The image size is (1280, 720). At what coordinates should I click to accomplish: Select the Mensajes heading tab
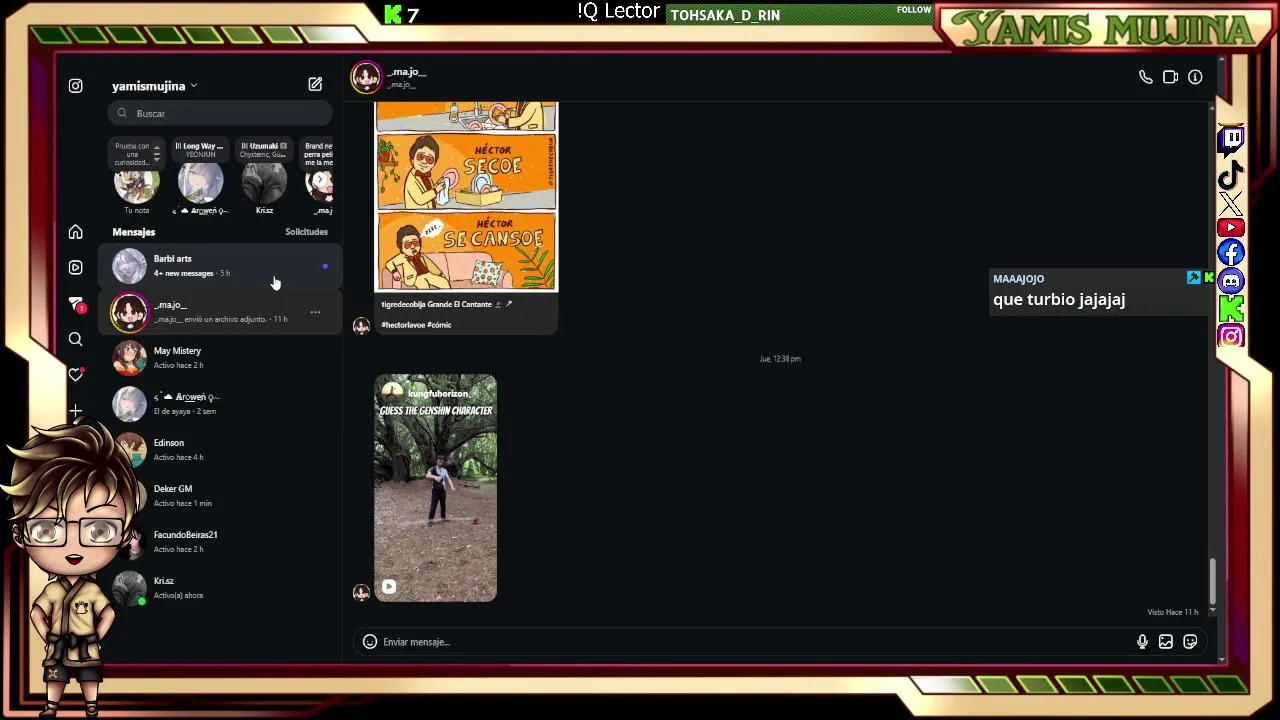(x=134, y=232)
